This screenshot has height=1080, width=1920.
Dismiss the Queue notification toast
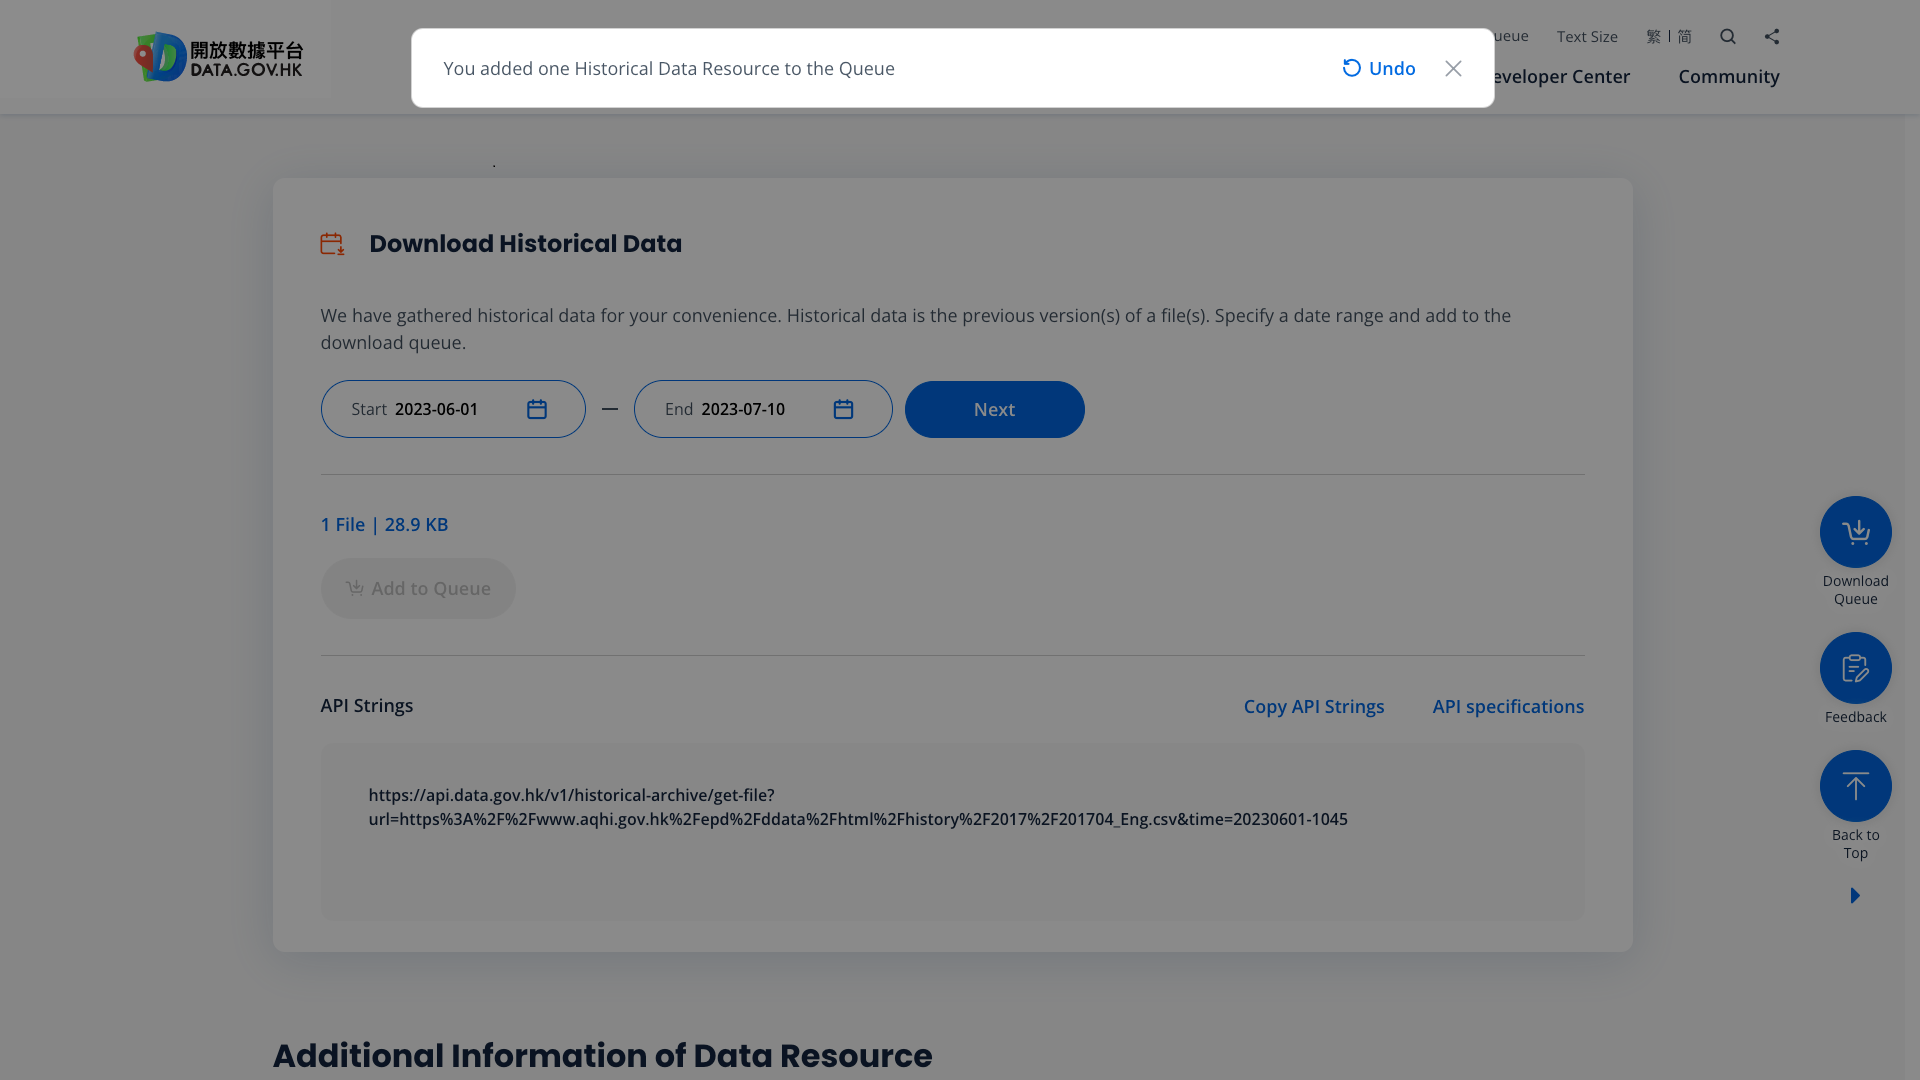(1453, 68)
